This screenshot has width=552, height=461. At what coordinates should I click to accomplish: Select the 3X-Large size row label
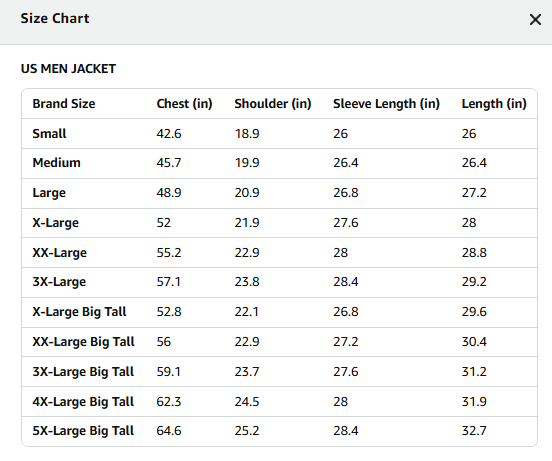tap(59, 282)
